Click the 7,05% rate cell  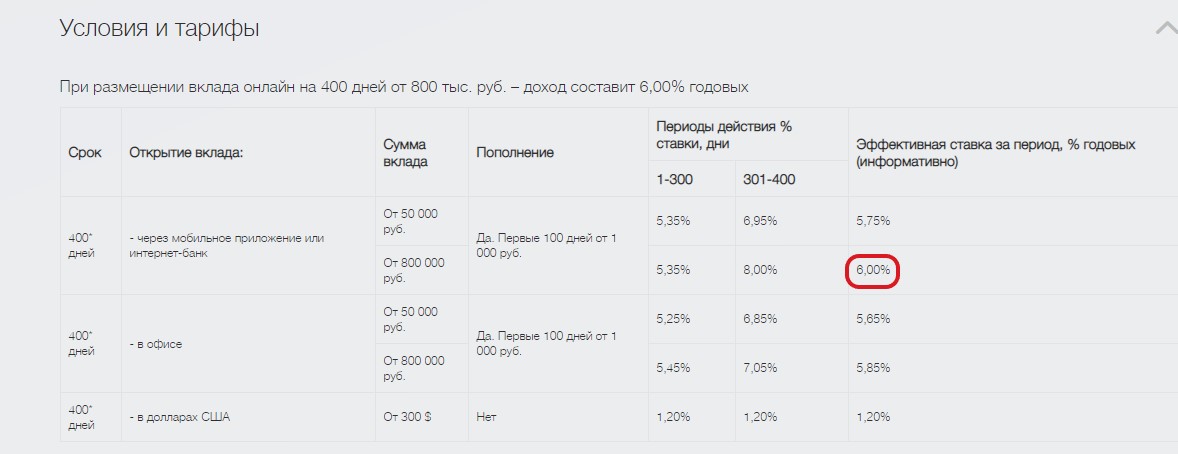(760, 368)
